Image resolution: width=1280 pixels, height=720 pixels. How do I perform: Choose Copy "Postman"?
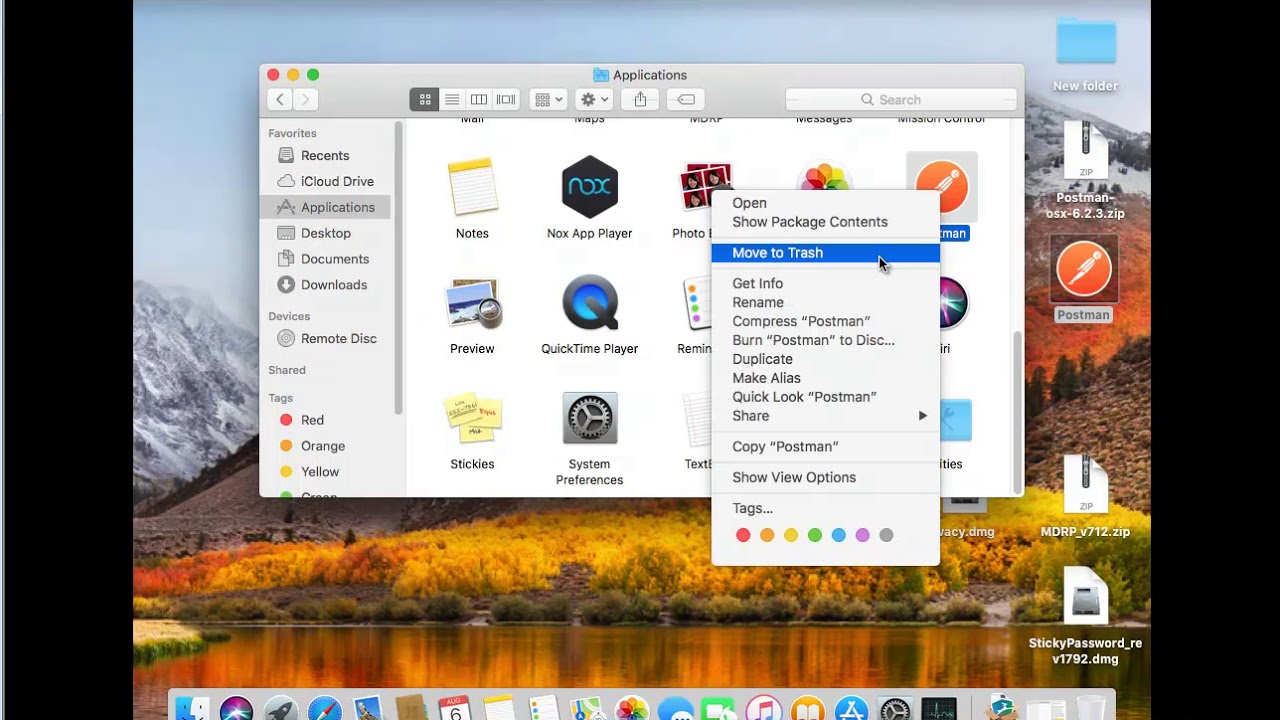pos(825,447)
